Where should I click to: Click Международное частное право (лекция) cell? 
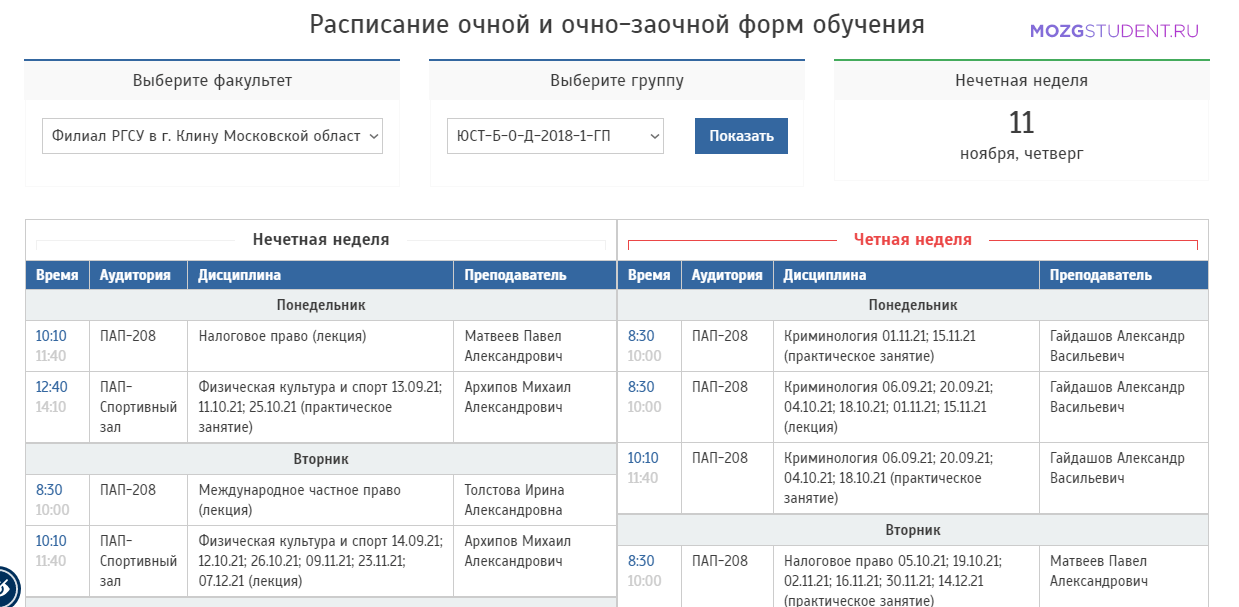(320, 500)
